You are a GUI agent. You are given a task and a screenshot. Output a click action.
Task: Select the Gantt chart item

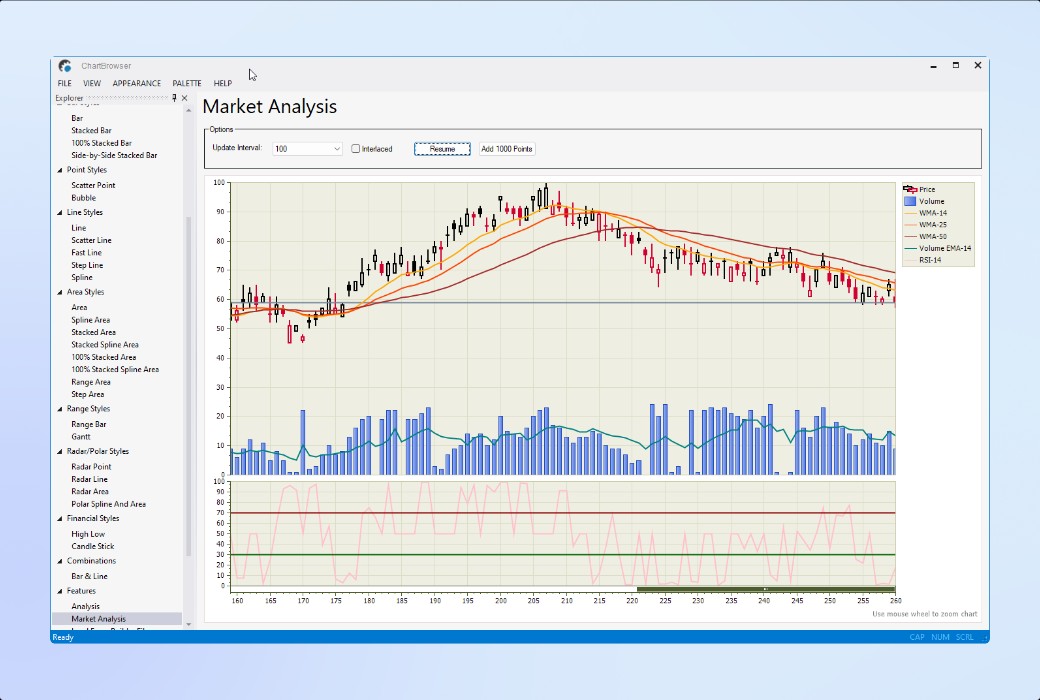click(81, 437)
